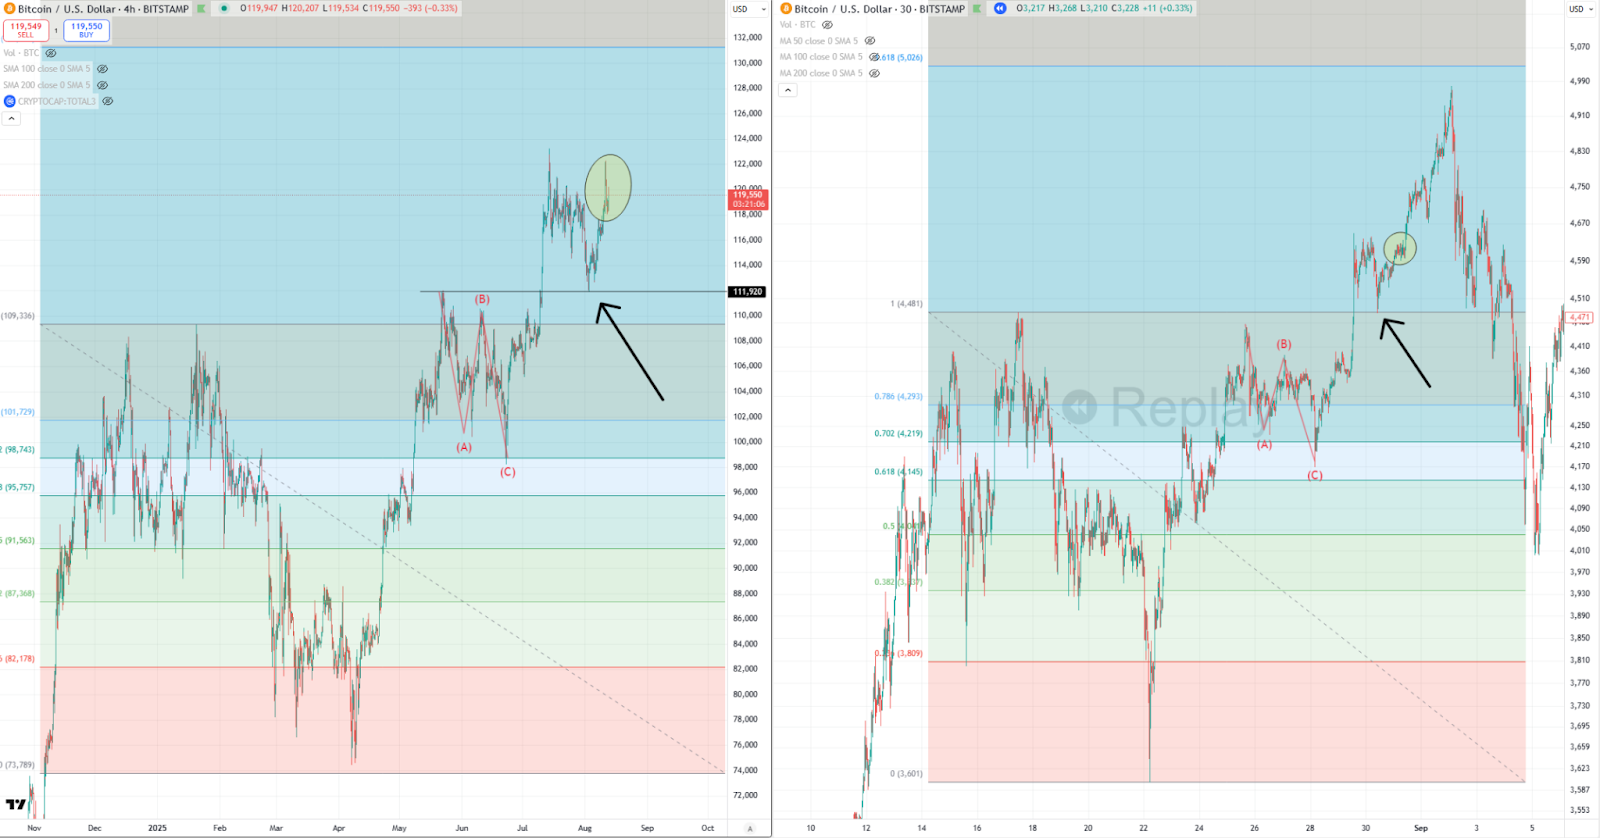This screenshot has width=1600, height=838.
Task: Click the green flag on the 30-minute chart
Action: tap(977, 9)
